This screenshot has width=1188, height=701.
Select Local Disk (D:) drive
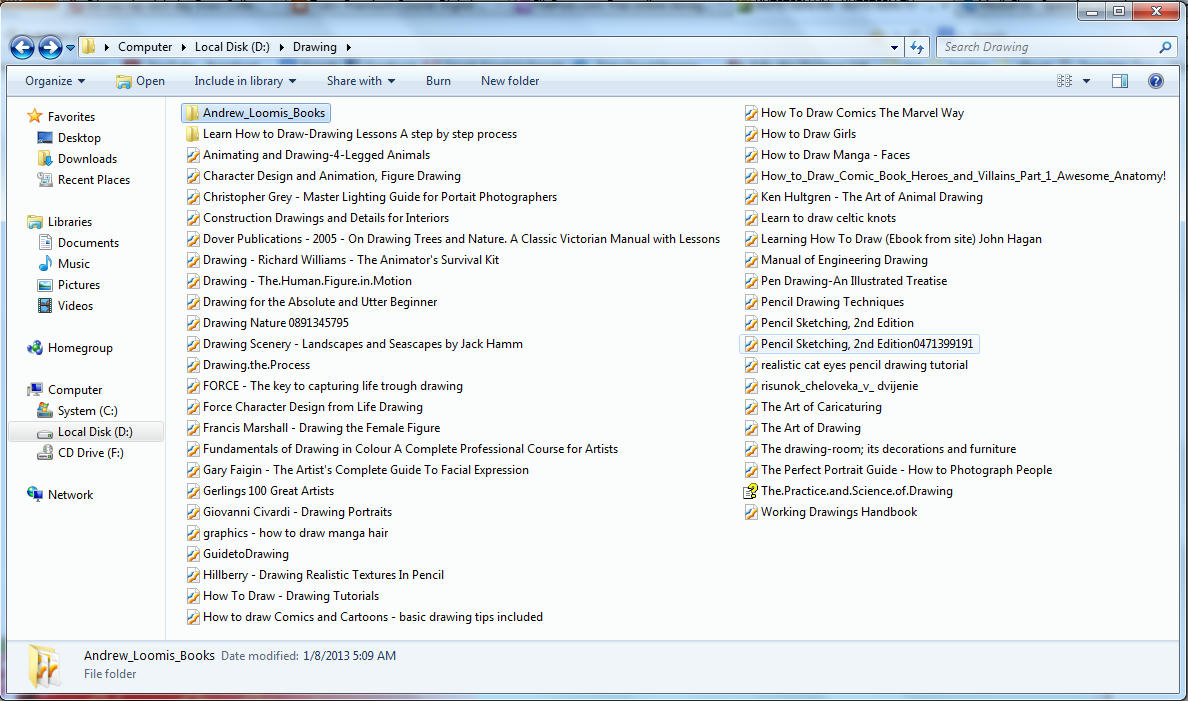[85, 432]
